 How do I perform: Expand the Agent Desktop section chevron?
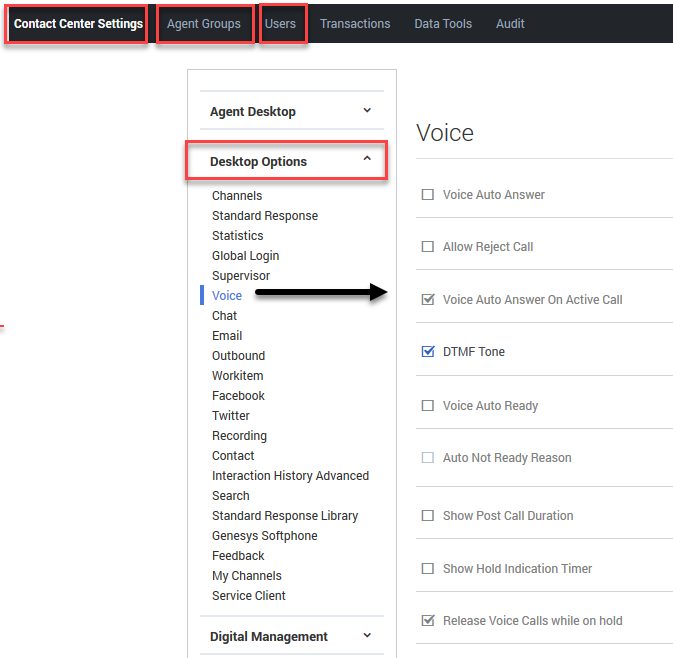367,111
